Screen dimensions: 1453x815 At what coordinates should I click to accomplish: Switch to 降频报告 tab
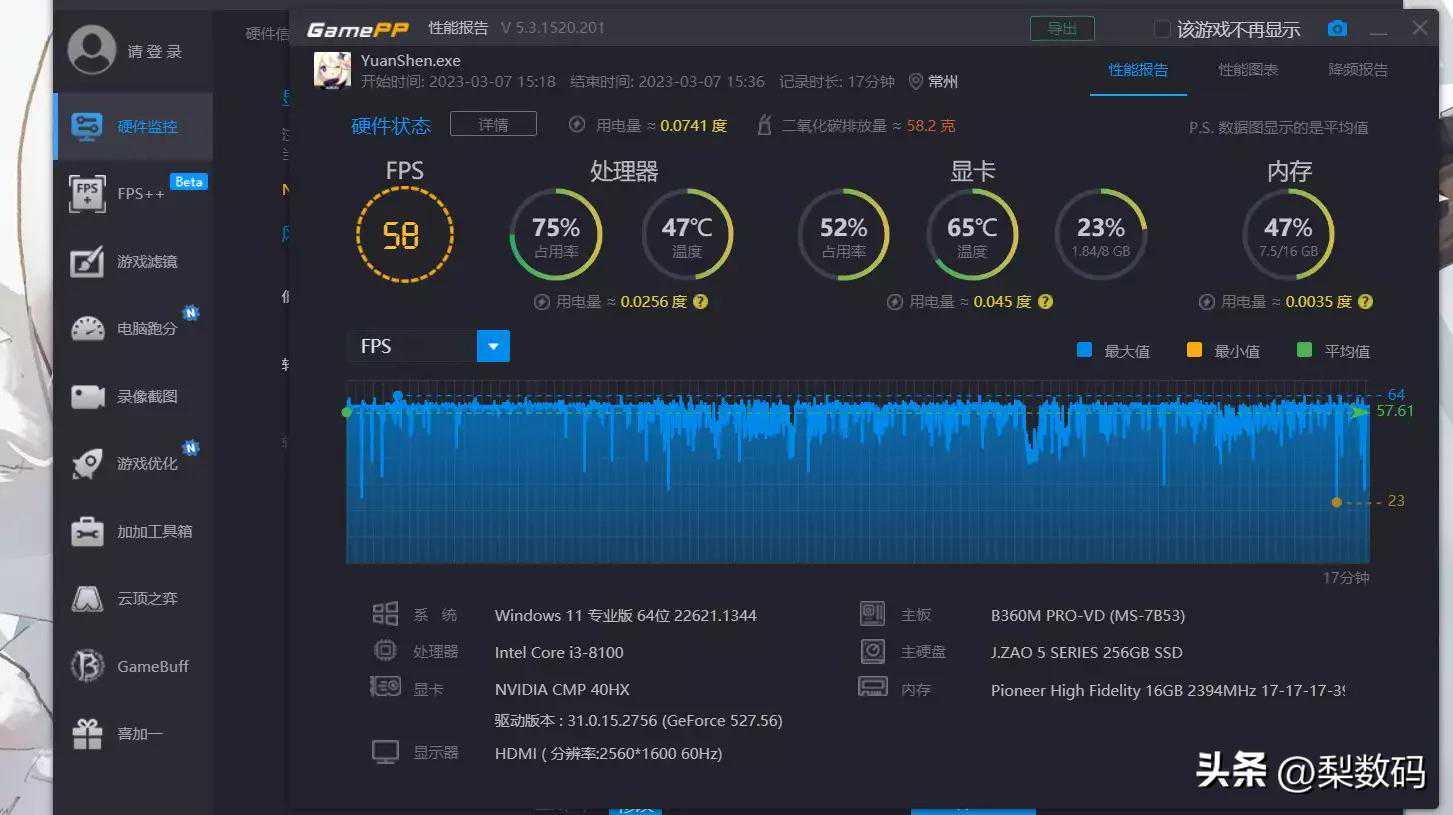click(1357, 70)
